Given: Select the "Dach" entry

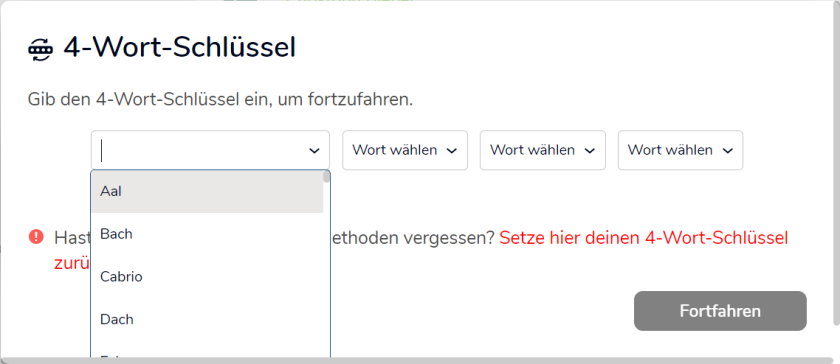Looking at the screenshot, I should point(207,320).
